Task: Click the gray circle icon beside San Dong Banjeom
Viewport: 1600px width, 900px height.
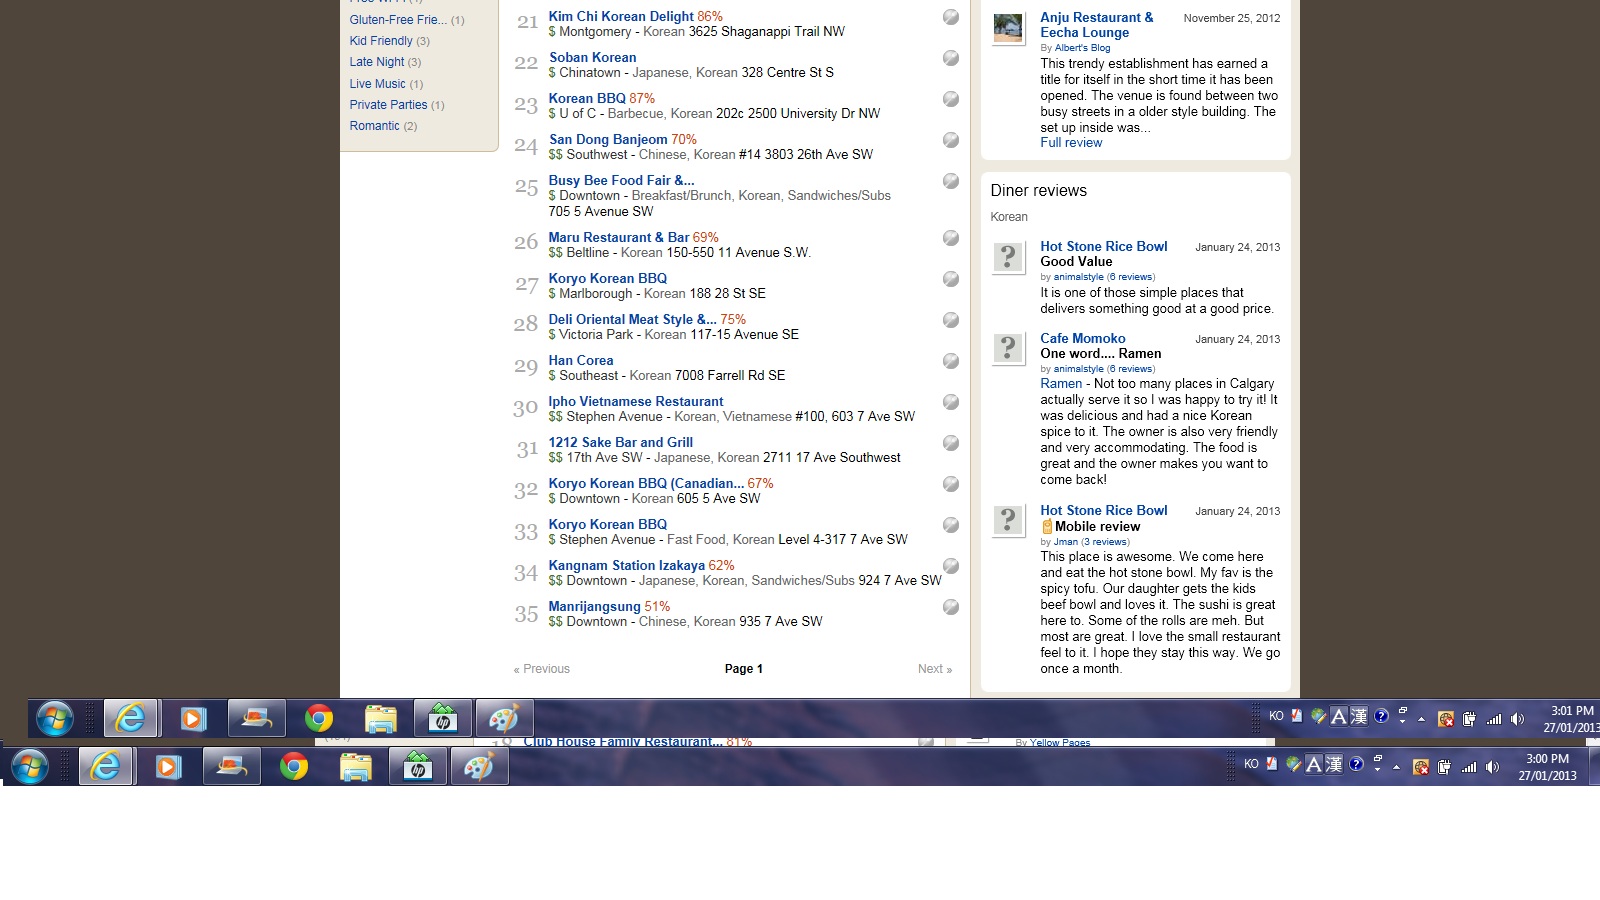Action: (951, 140)
